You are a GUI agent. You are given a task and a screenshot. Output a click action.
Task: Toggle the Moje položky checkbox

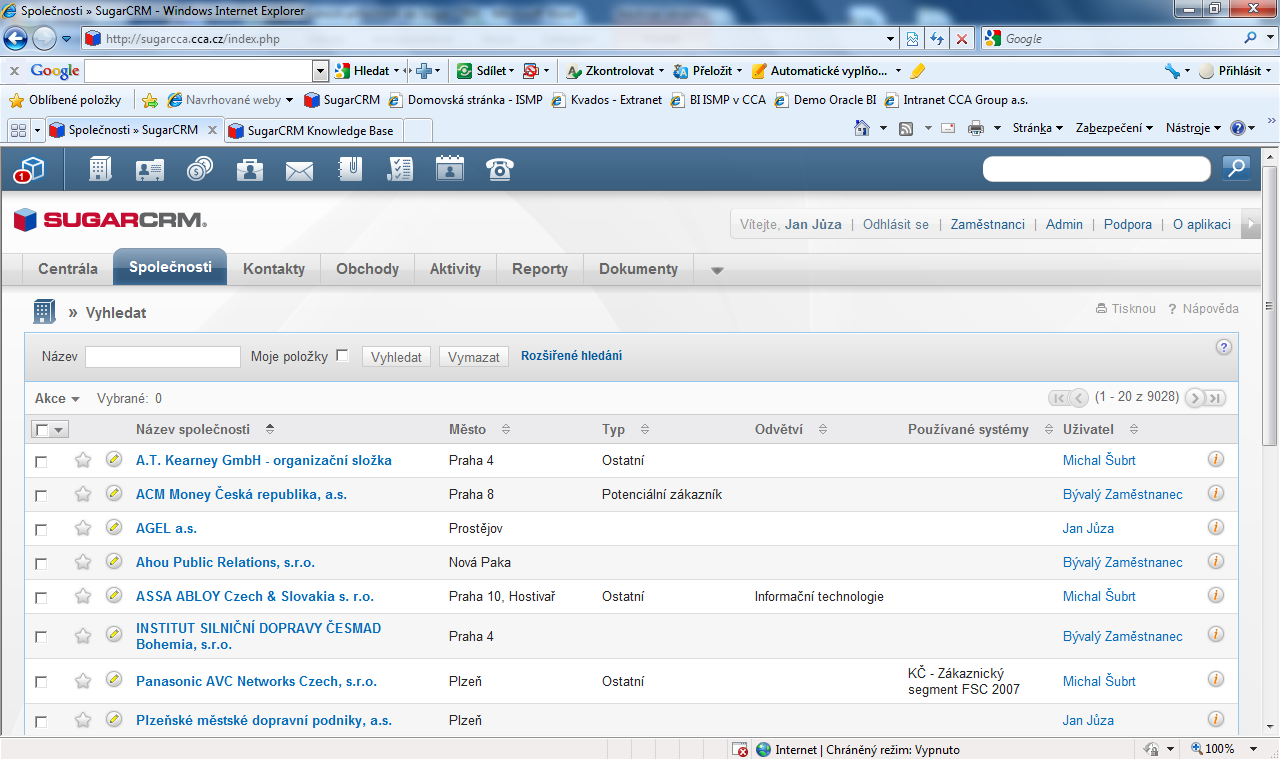(x=342, y=355)
